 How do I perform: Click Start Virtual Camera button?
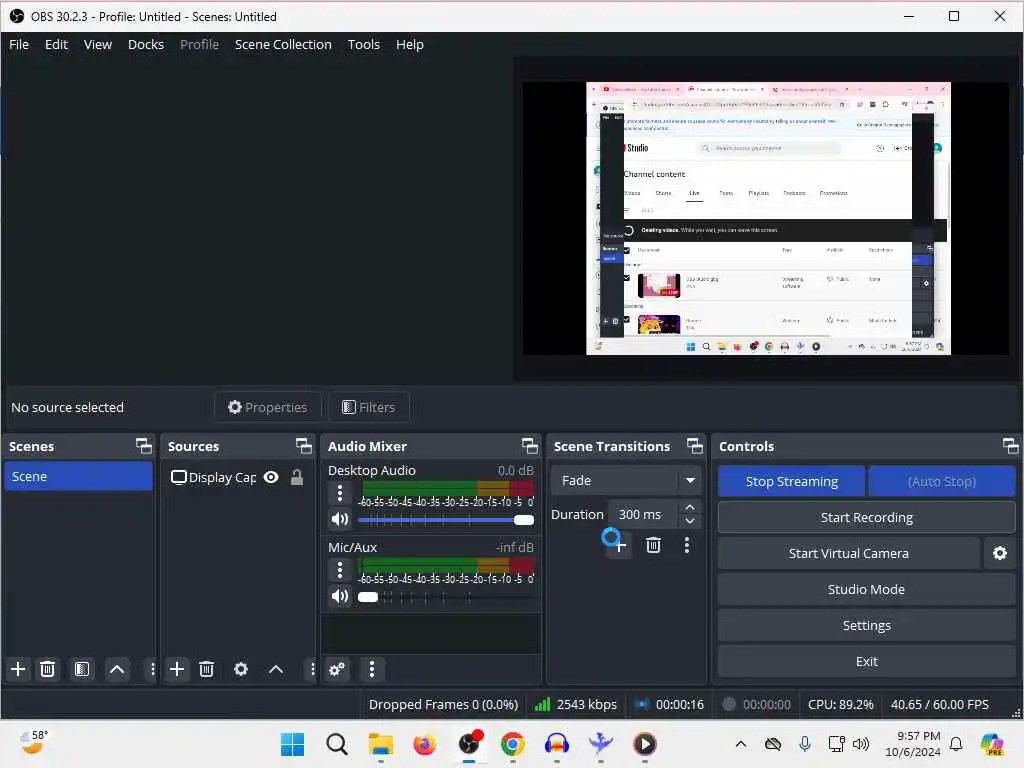click(x=848, y=553)
